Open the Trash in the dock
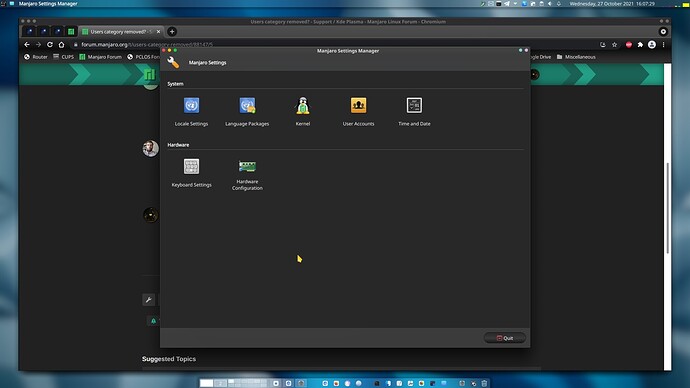 coord(484,383)
